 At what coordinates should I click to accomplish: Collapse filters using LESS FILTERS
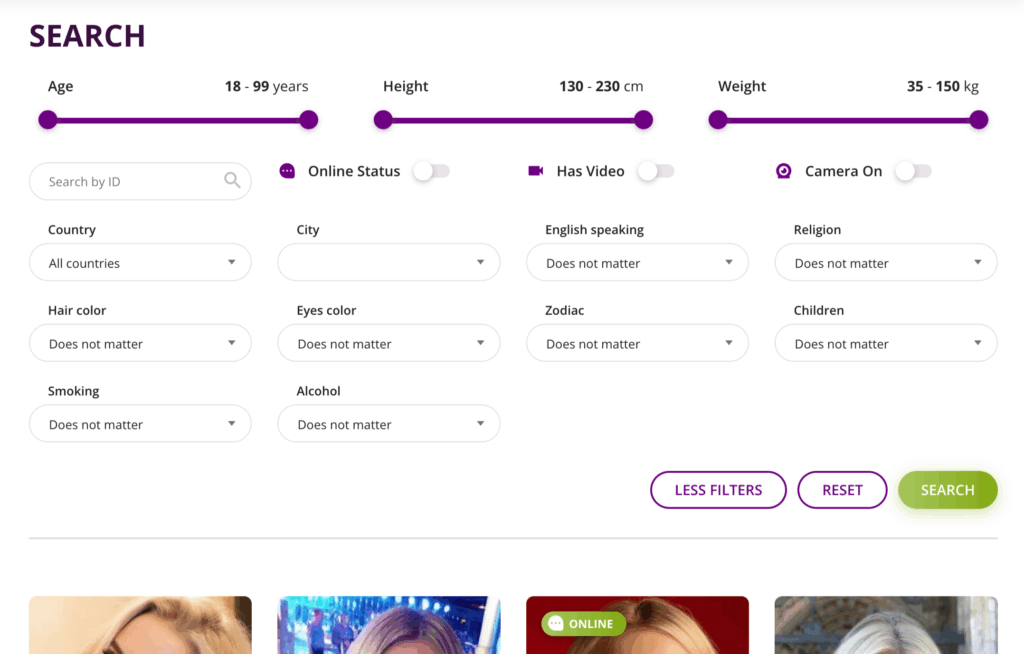718,490
